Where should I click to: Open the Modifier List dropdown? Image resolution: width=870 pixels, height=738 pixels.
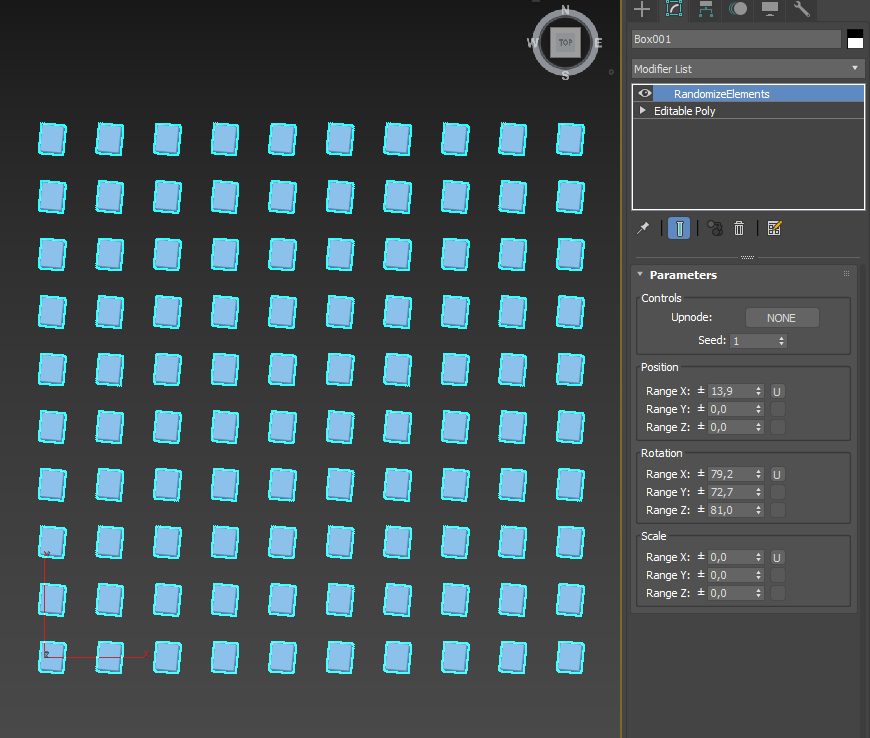click(748, 69)
